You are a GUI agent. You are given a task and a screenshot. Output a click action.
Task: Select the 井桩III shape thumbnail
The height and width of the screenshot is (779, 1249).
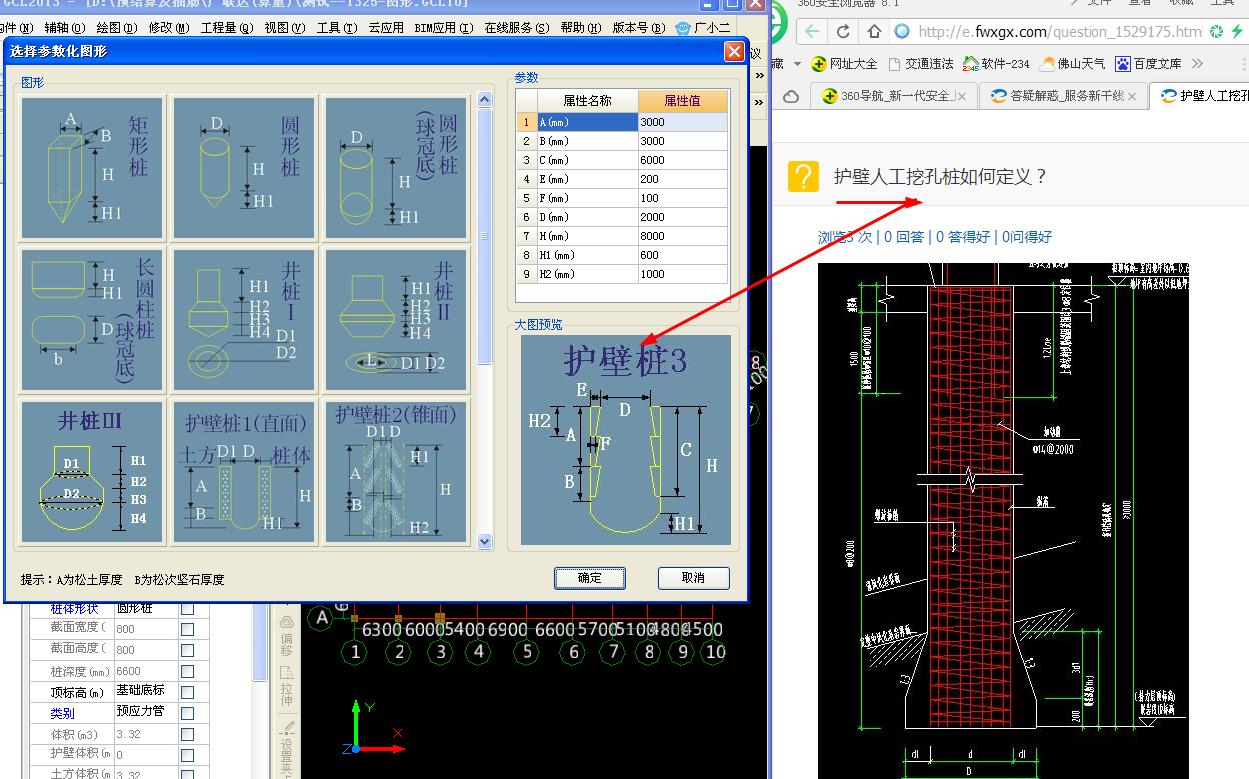[92, 472]
